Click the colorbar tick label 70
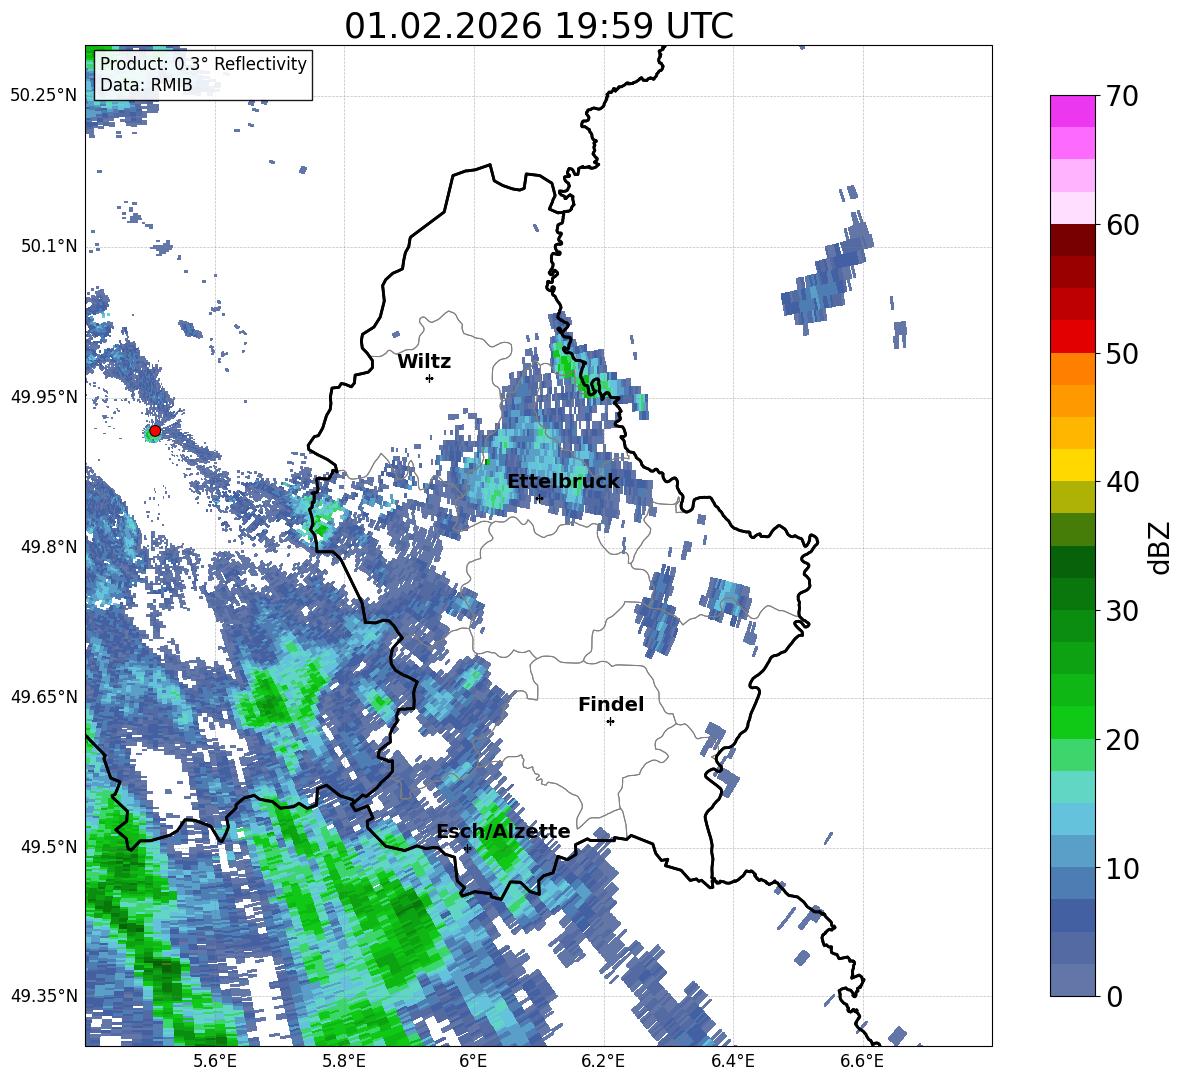1184x1081 pixels. click(x=1123, y=97)
